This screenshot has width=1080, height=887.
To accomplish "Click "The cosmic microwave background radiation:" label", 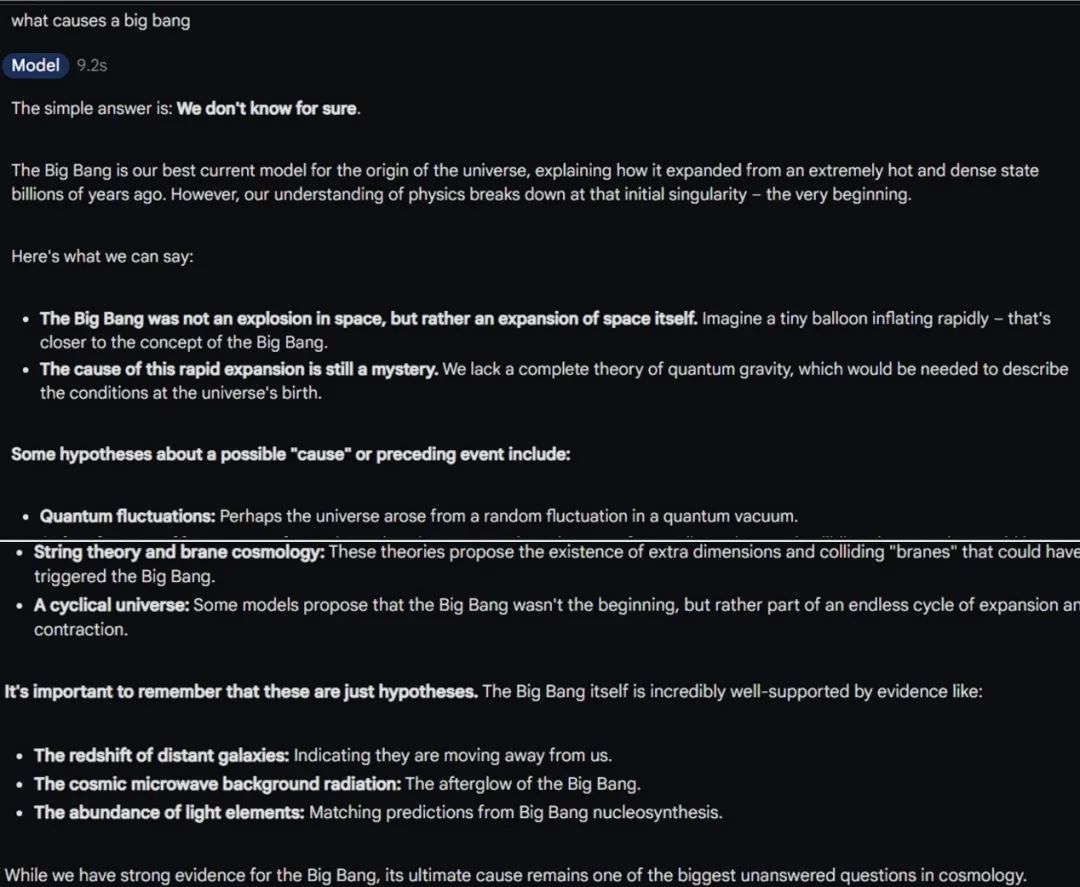I will (x=217, y=784).
